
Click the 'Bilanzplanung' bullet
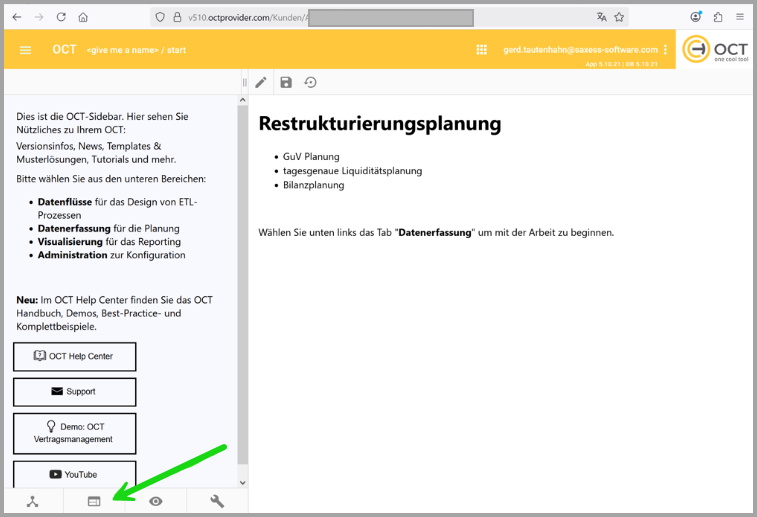click(x=313, y=185)
